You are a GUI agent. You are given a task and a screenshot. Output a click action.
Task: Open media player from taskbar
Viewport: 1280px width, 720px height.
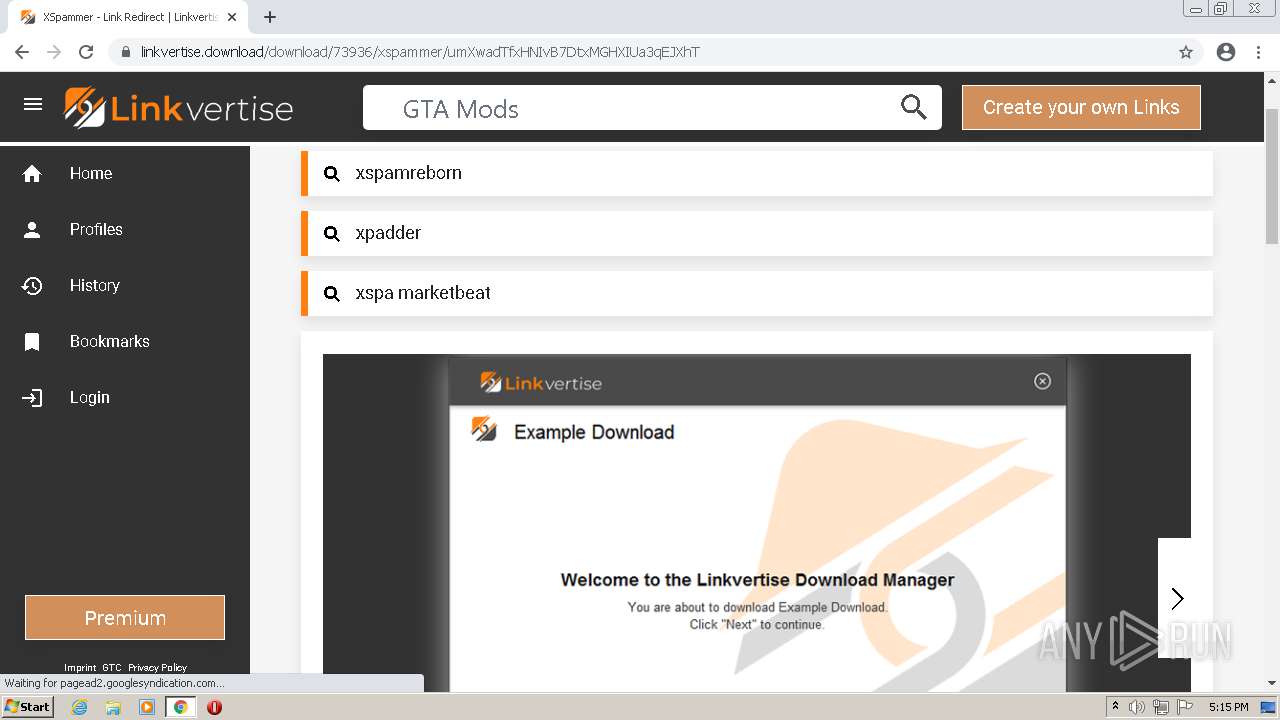147,707
